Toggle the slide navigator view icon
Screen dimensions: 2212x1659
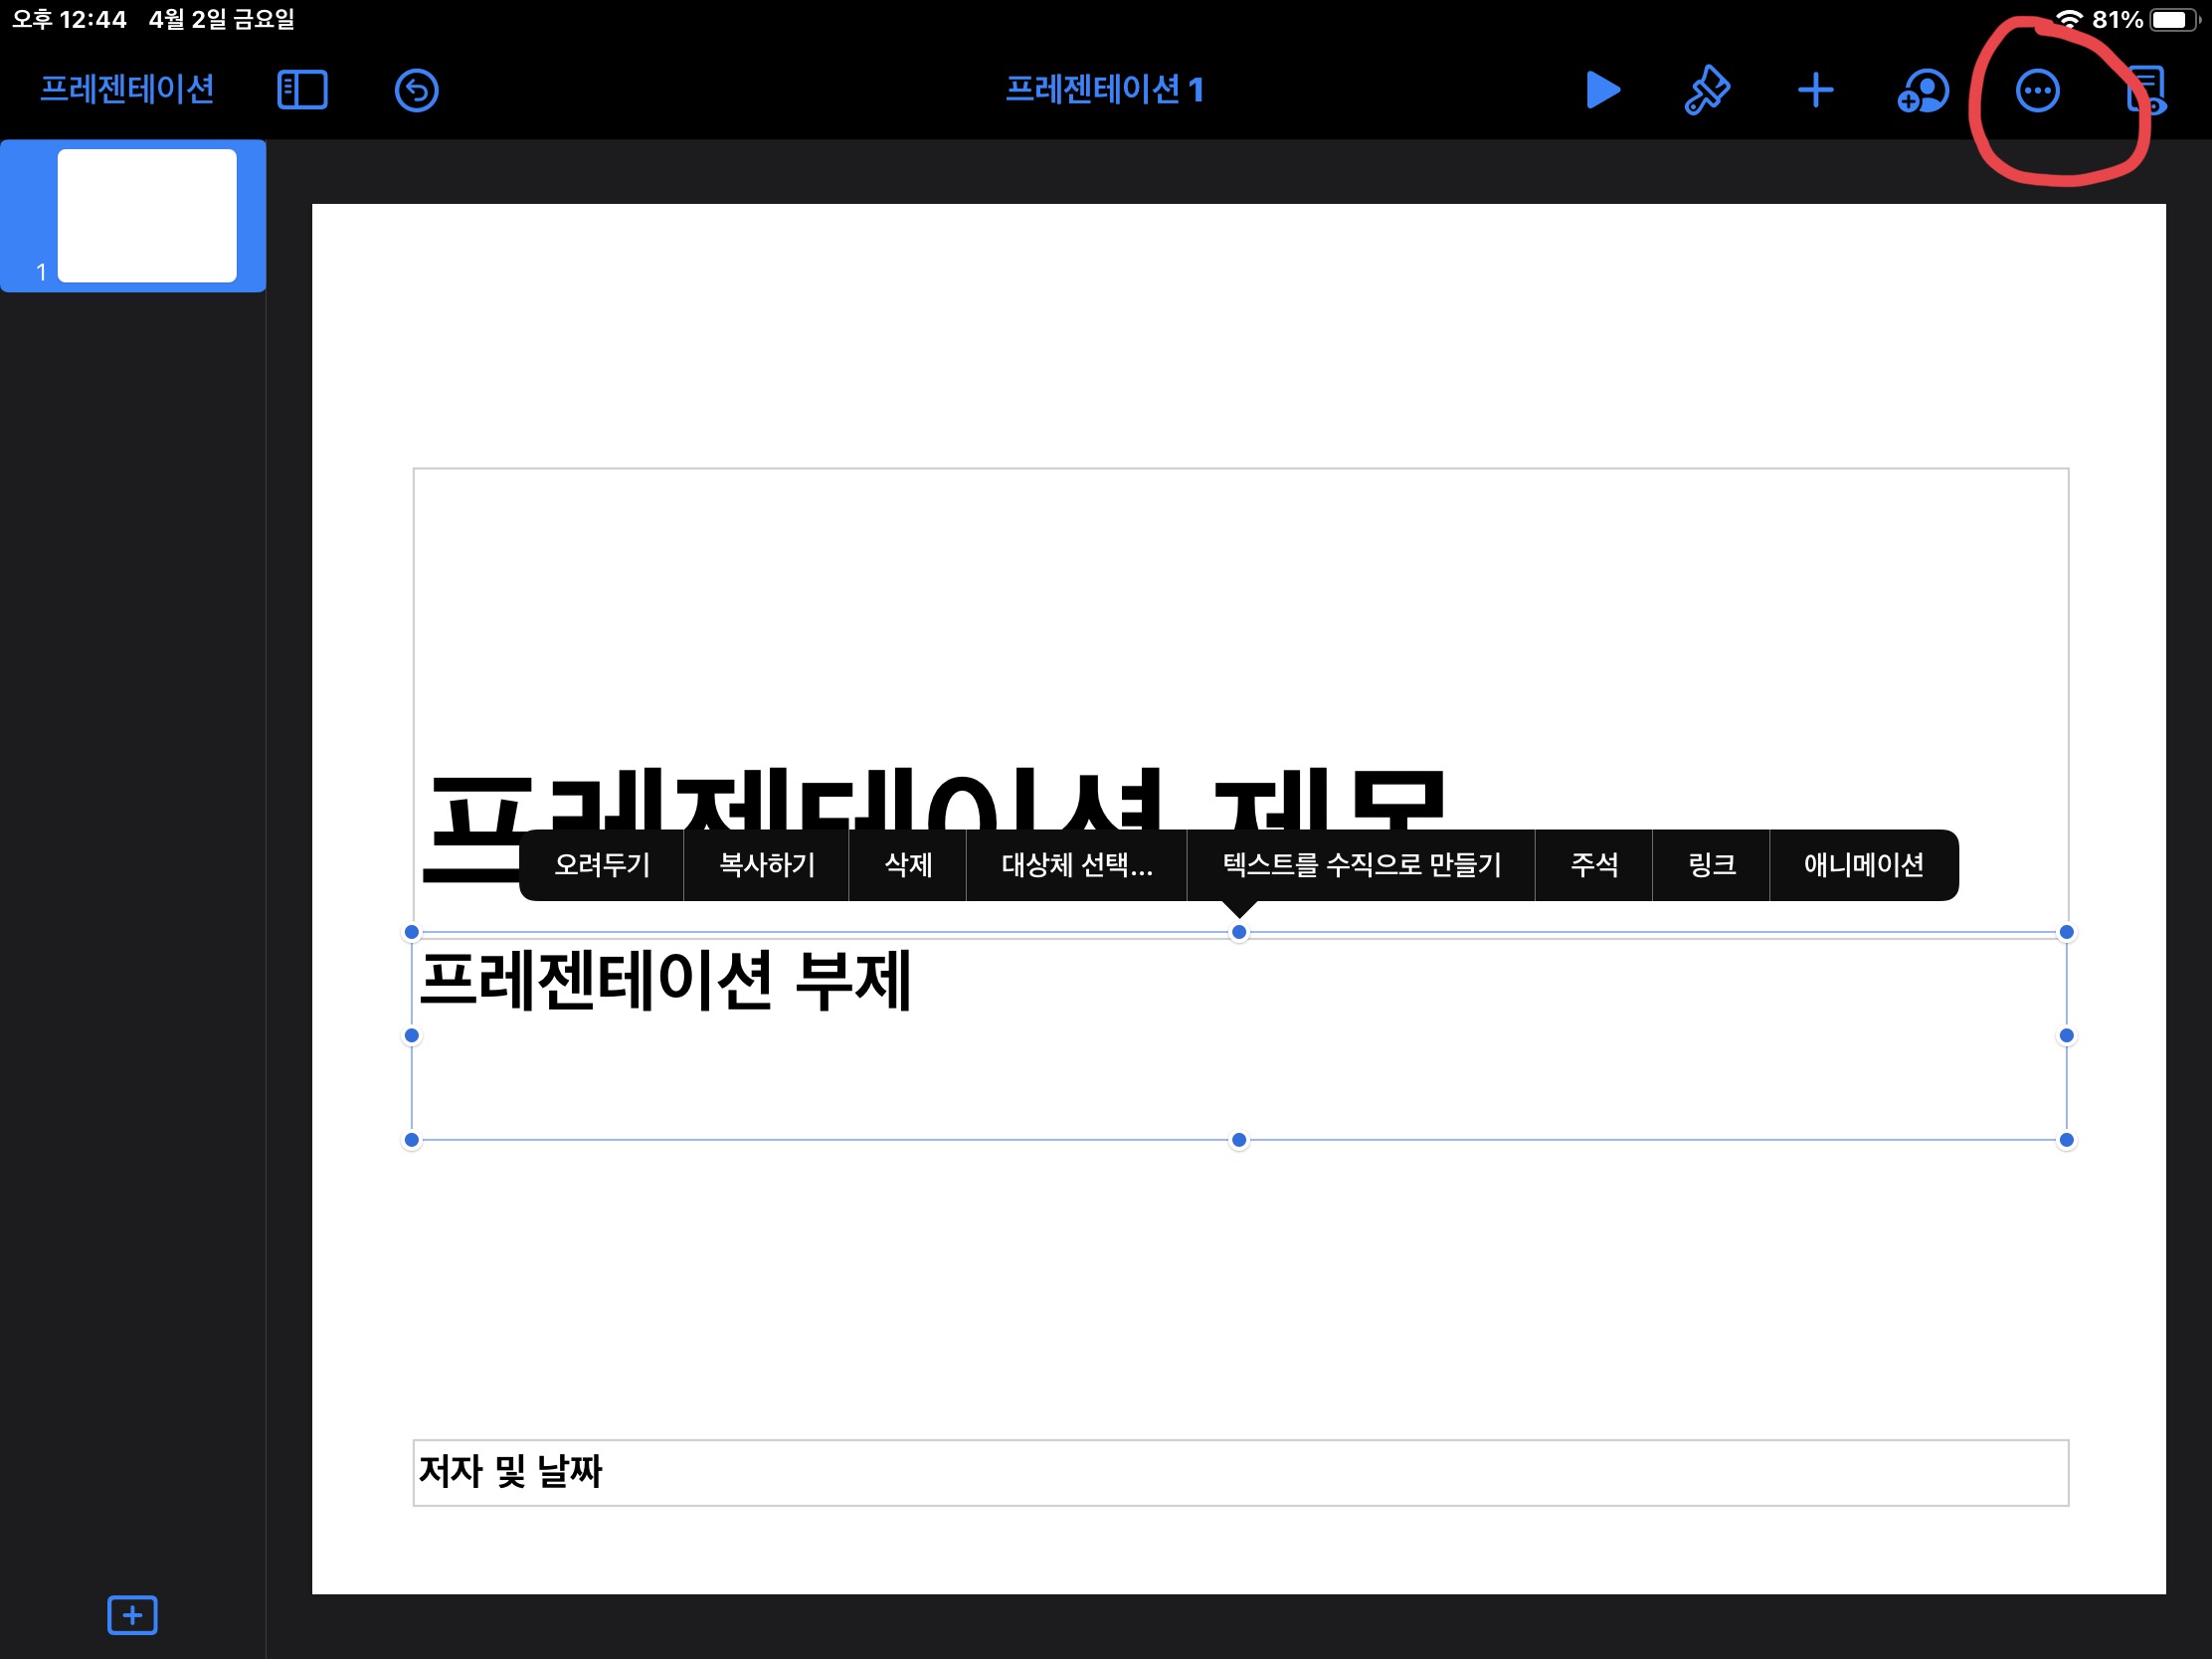click(302, 90)
